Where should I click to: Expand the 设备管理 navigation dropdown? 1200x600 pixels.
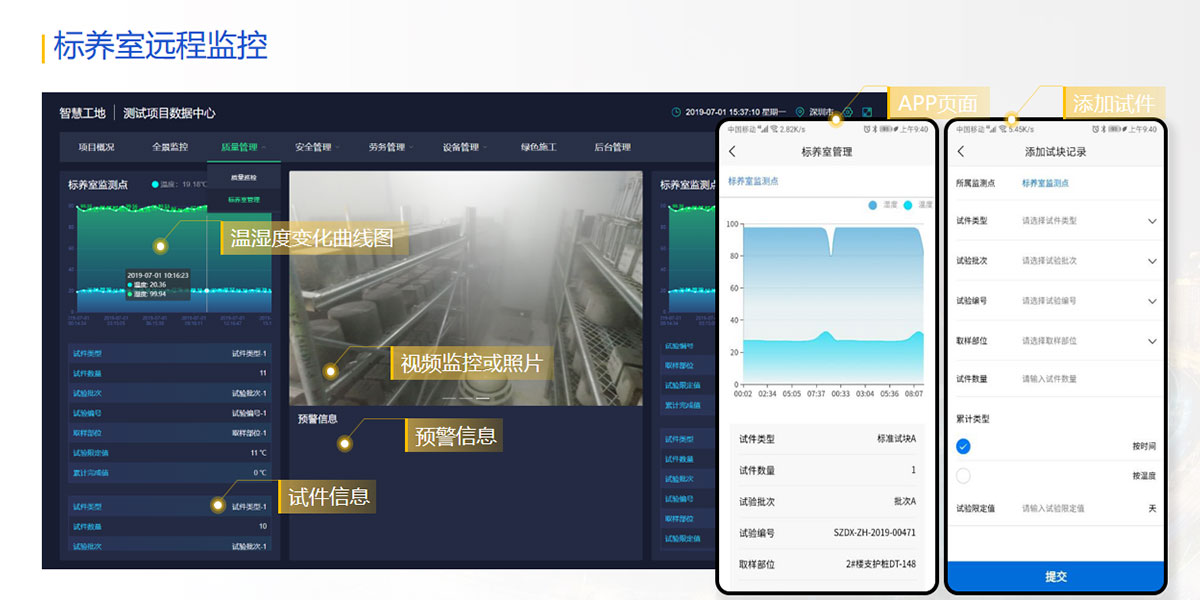point(464,147)
